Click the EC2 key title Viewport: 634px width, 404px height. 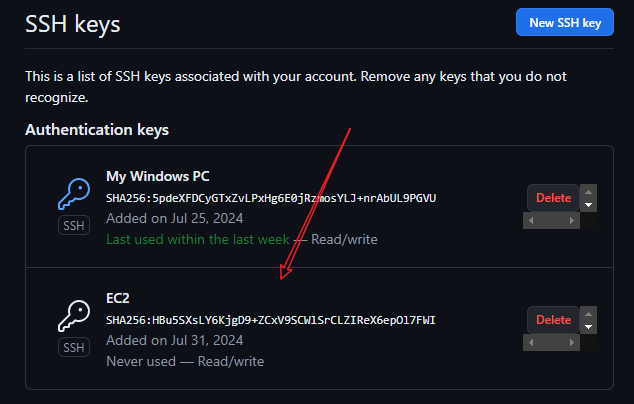[x=118, y=298]
